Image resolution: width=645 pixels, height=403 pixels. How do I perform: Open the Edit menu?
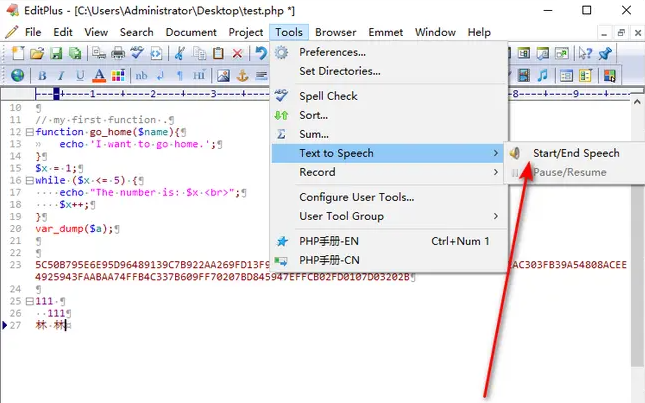[63, 32]
